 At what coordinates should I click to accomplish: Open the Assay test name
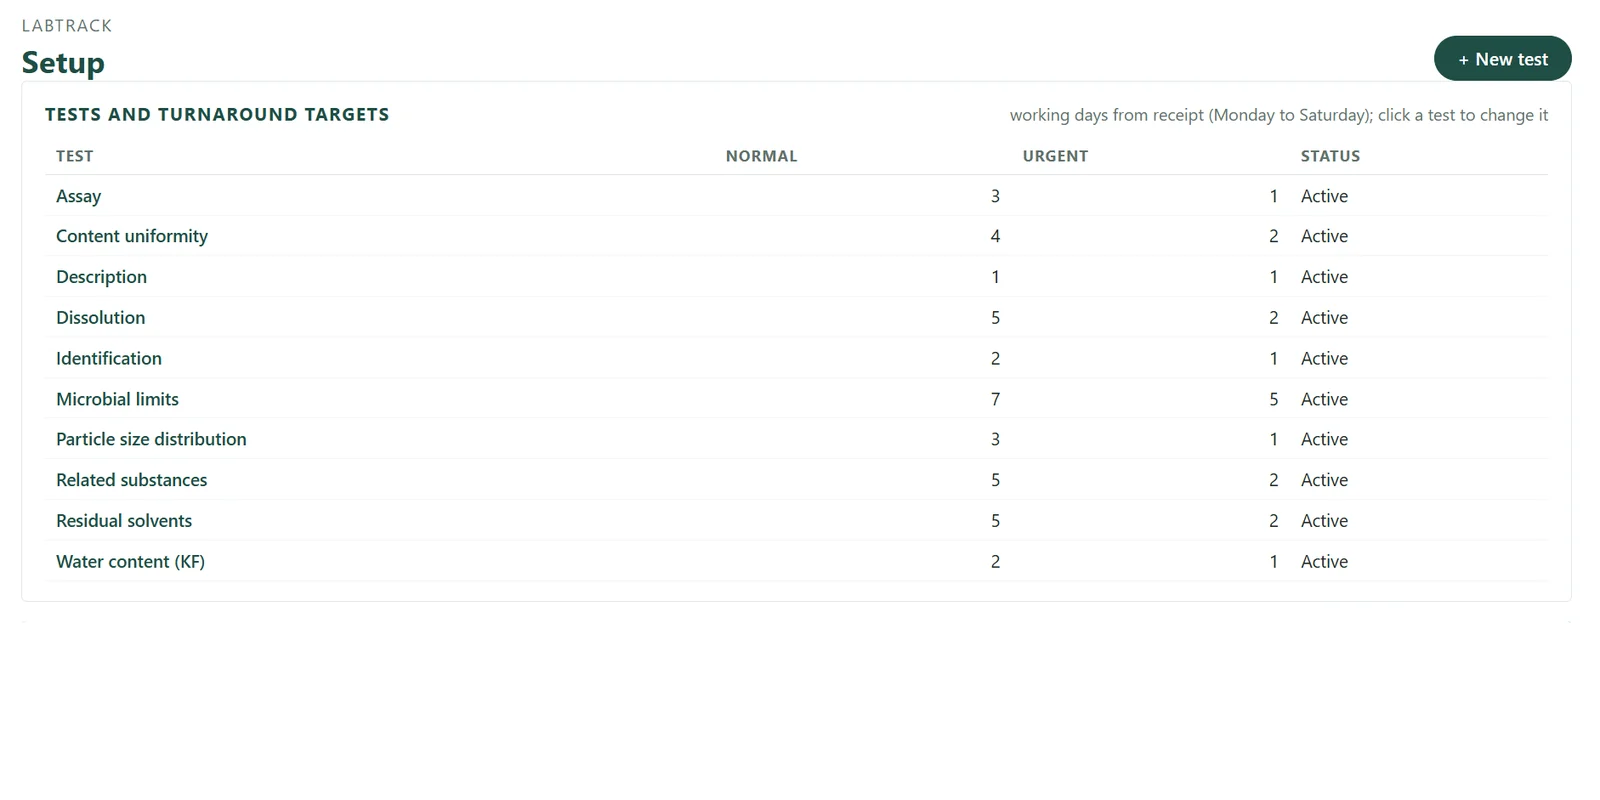(79, 196)
